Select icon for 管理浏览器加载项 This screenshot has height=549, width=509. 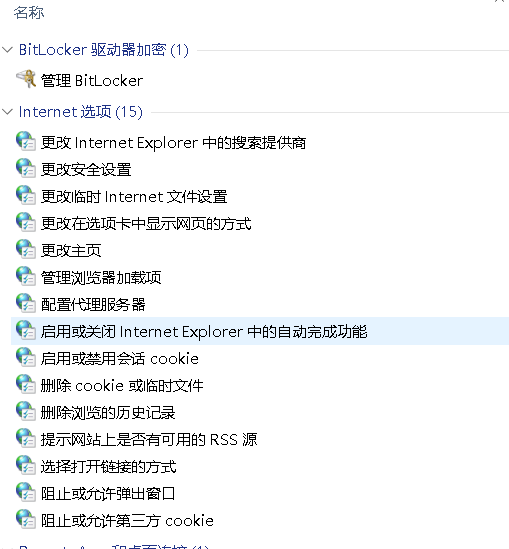pos(26,276)
